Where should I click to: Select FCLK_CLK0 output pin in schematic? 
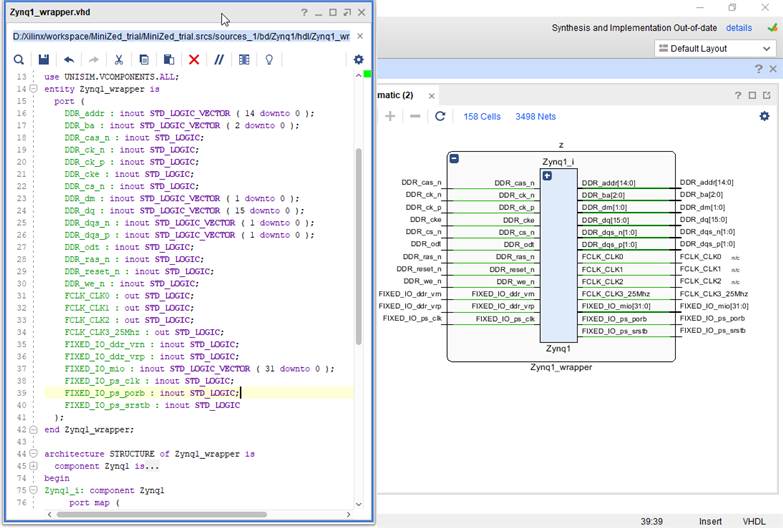(x=602, y=257)
